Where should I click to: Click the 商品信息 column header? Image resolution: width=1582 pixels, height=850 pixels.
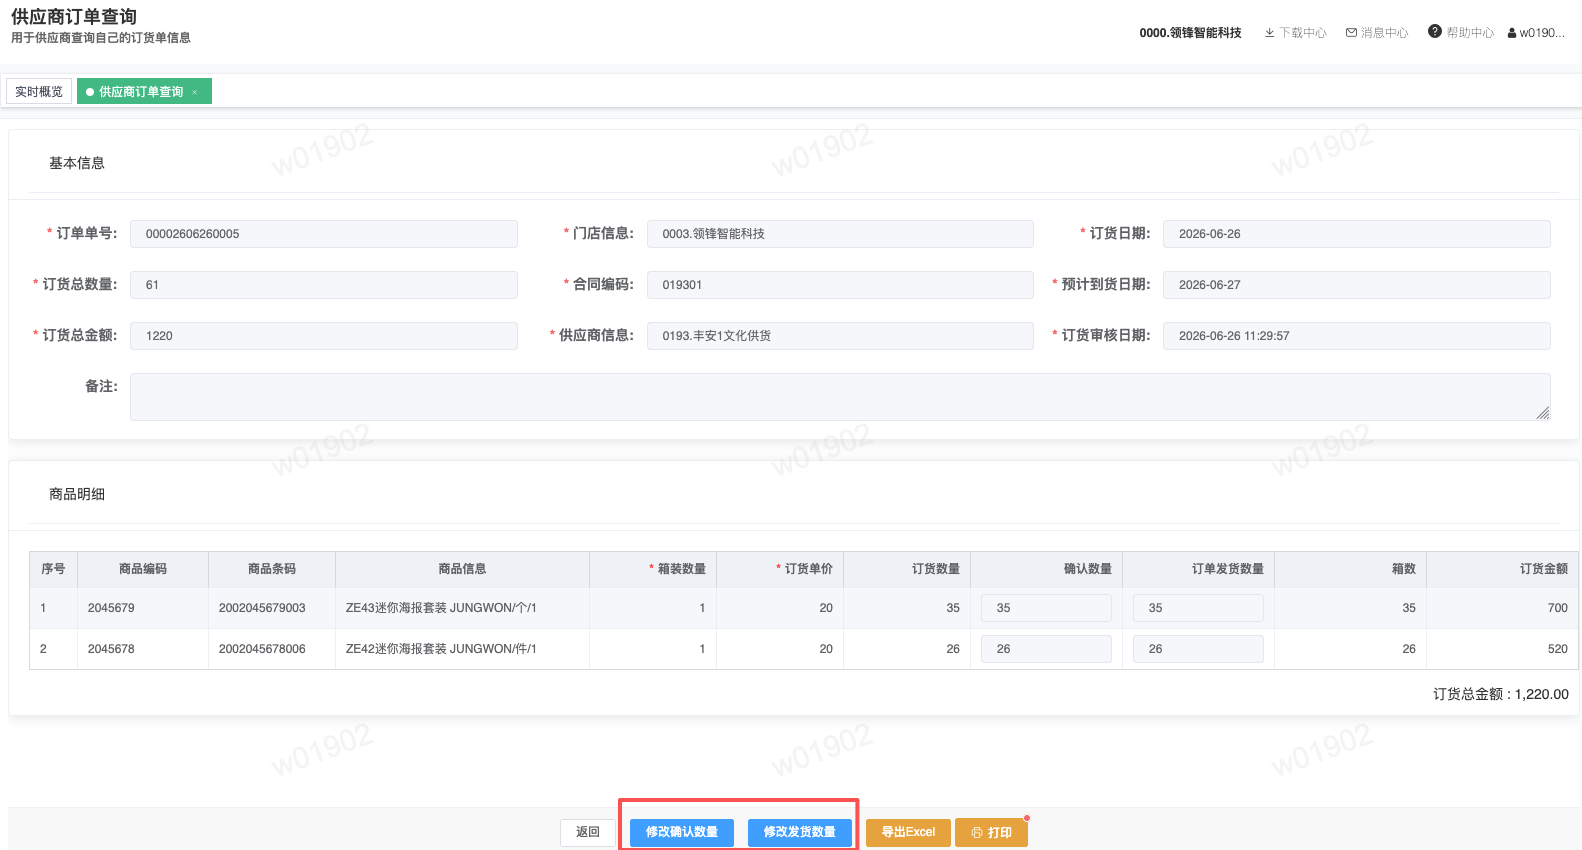[x=462, y=569]
